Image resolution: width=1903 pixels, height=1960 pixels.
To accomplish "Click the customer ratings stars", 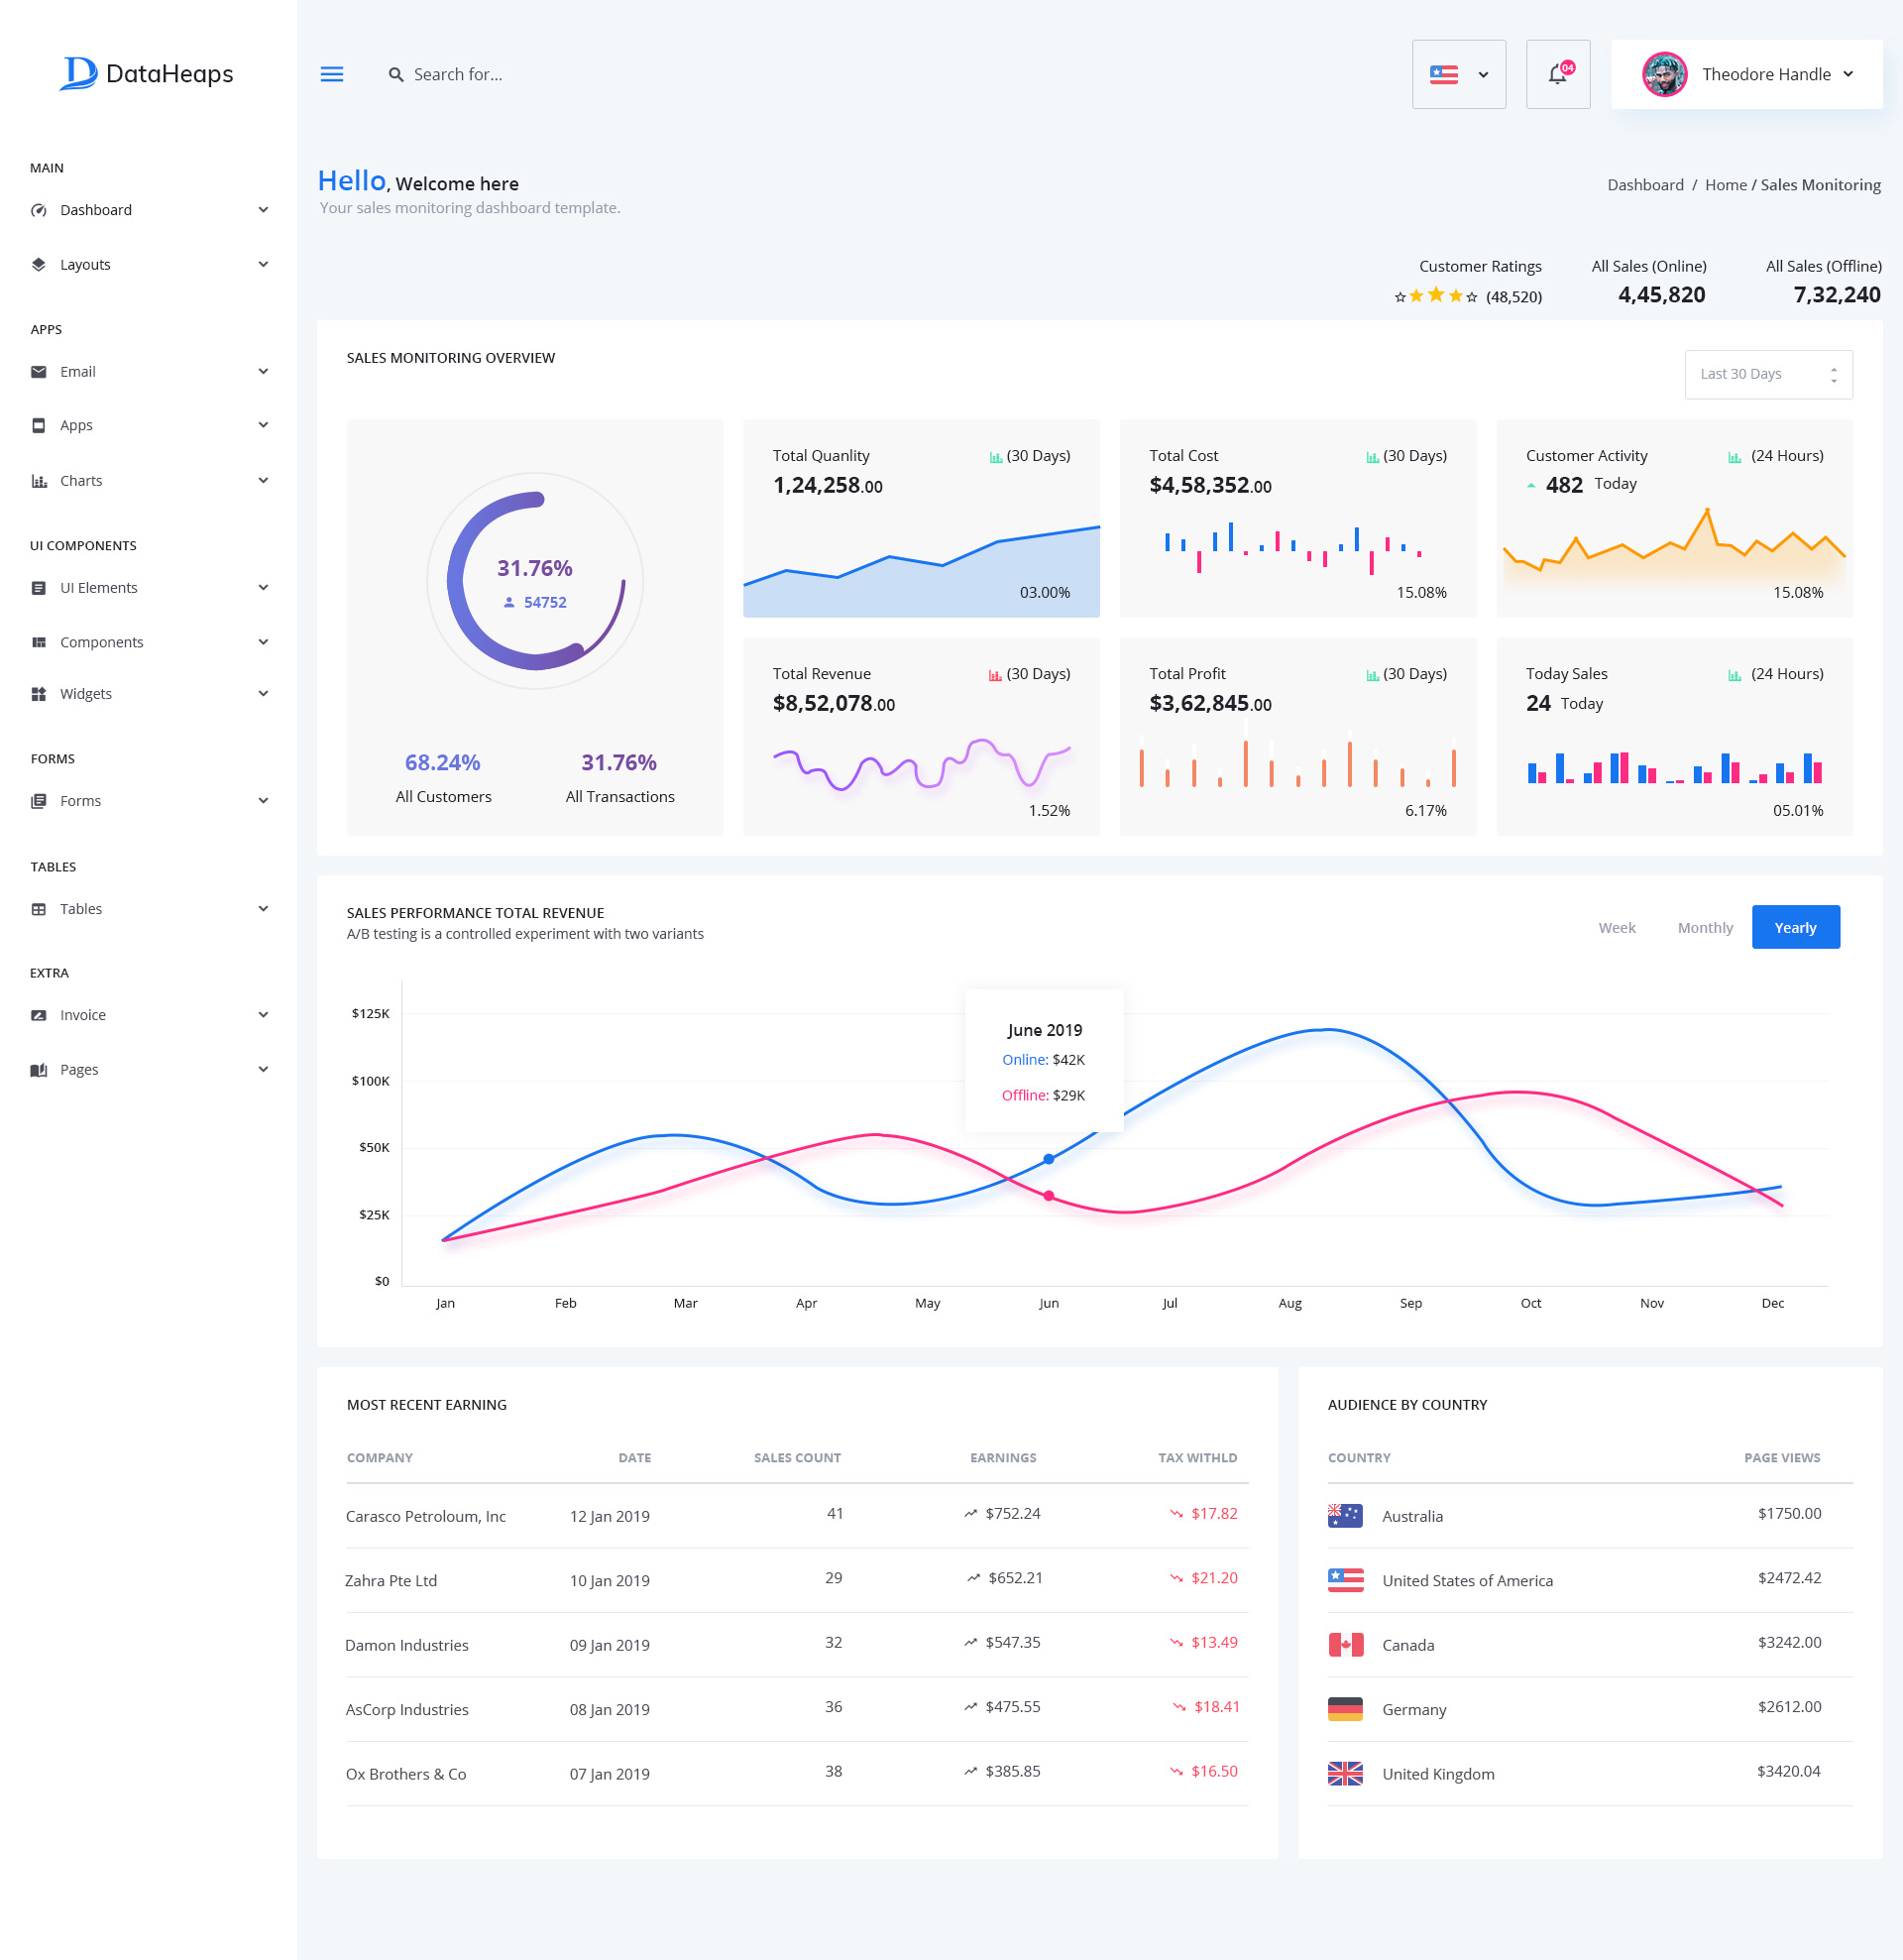I will pyautogui.click(x=1435, y=296).
